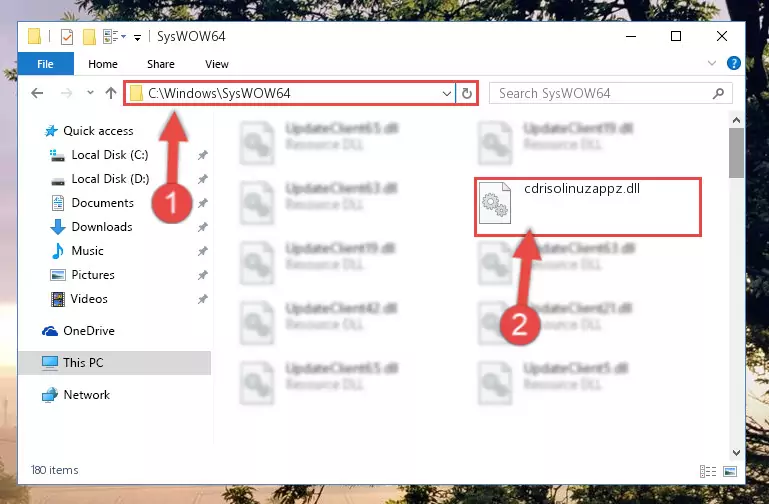Click the pin icon next to Music

coord(203,251)
